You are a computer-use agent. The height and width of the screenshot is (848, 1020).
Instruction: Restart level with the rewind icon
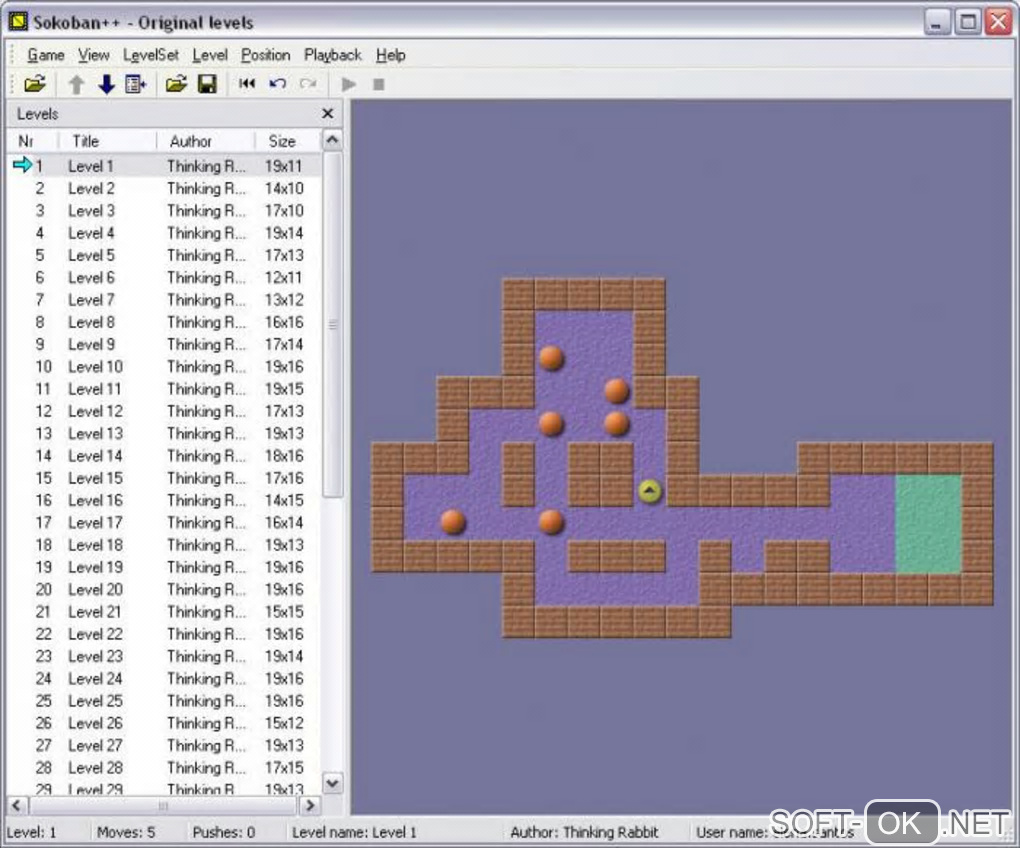pos(247,84)
